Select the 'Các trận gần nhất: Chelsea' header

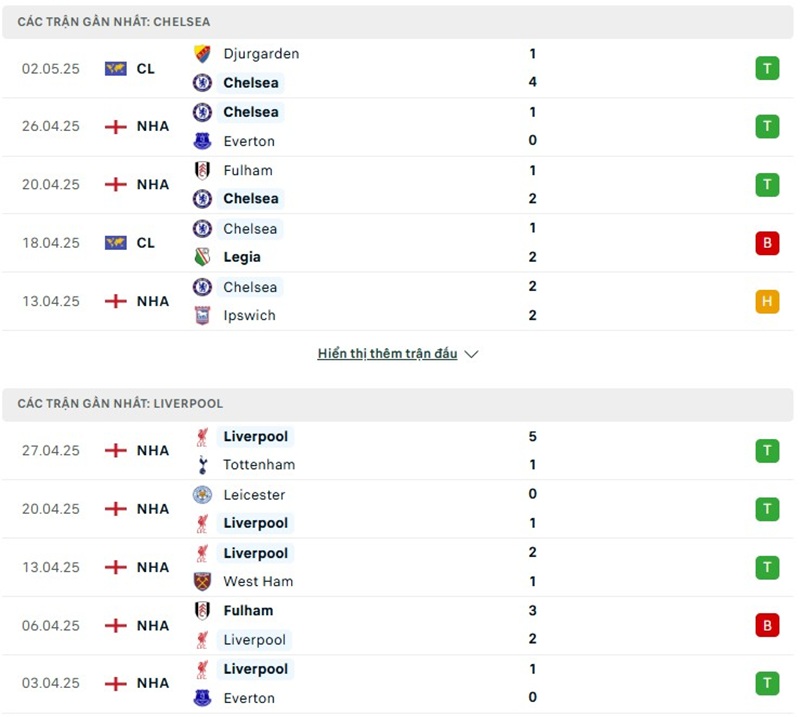pos(114,22)
